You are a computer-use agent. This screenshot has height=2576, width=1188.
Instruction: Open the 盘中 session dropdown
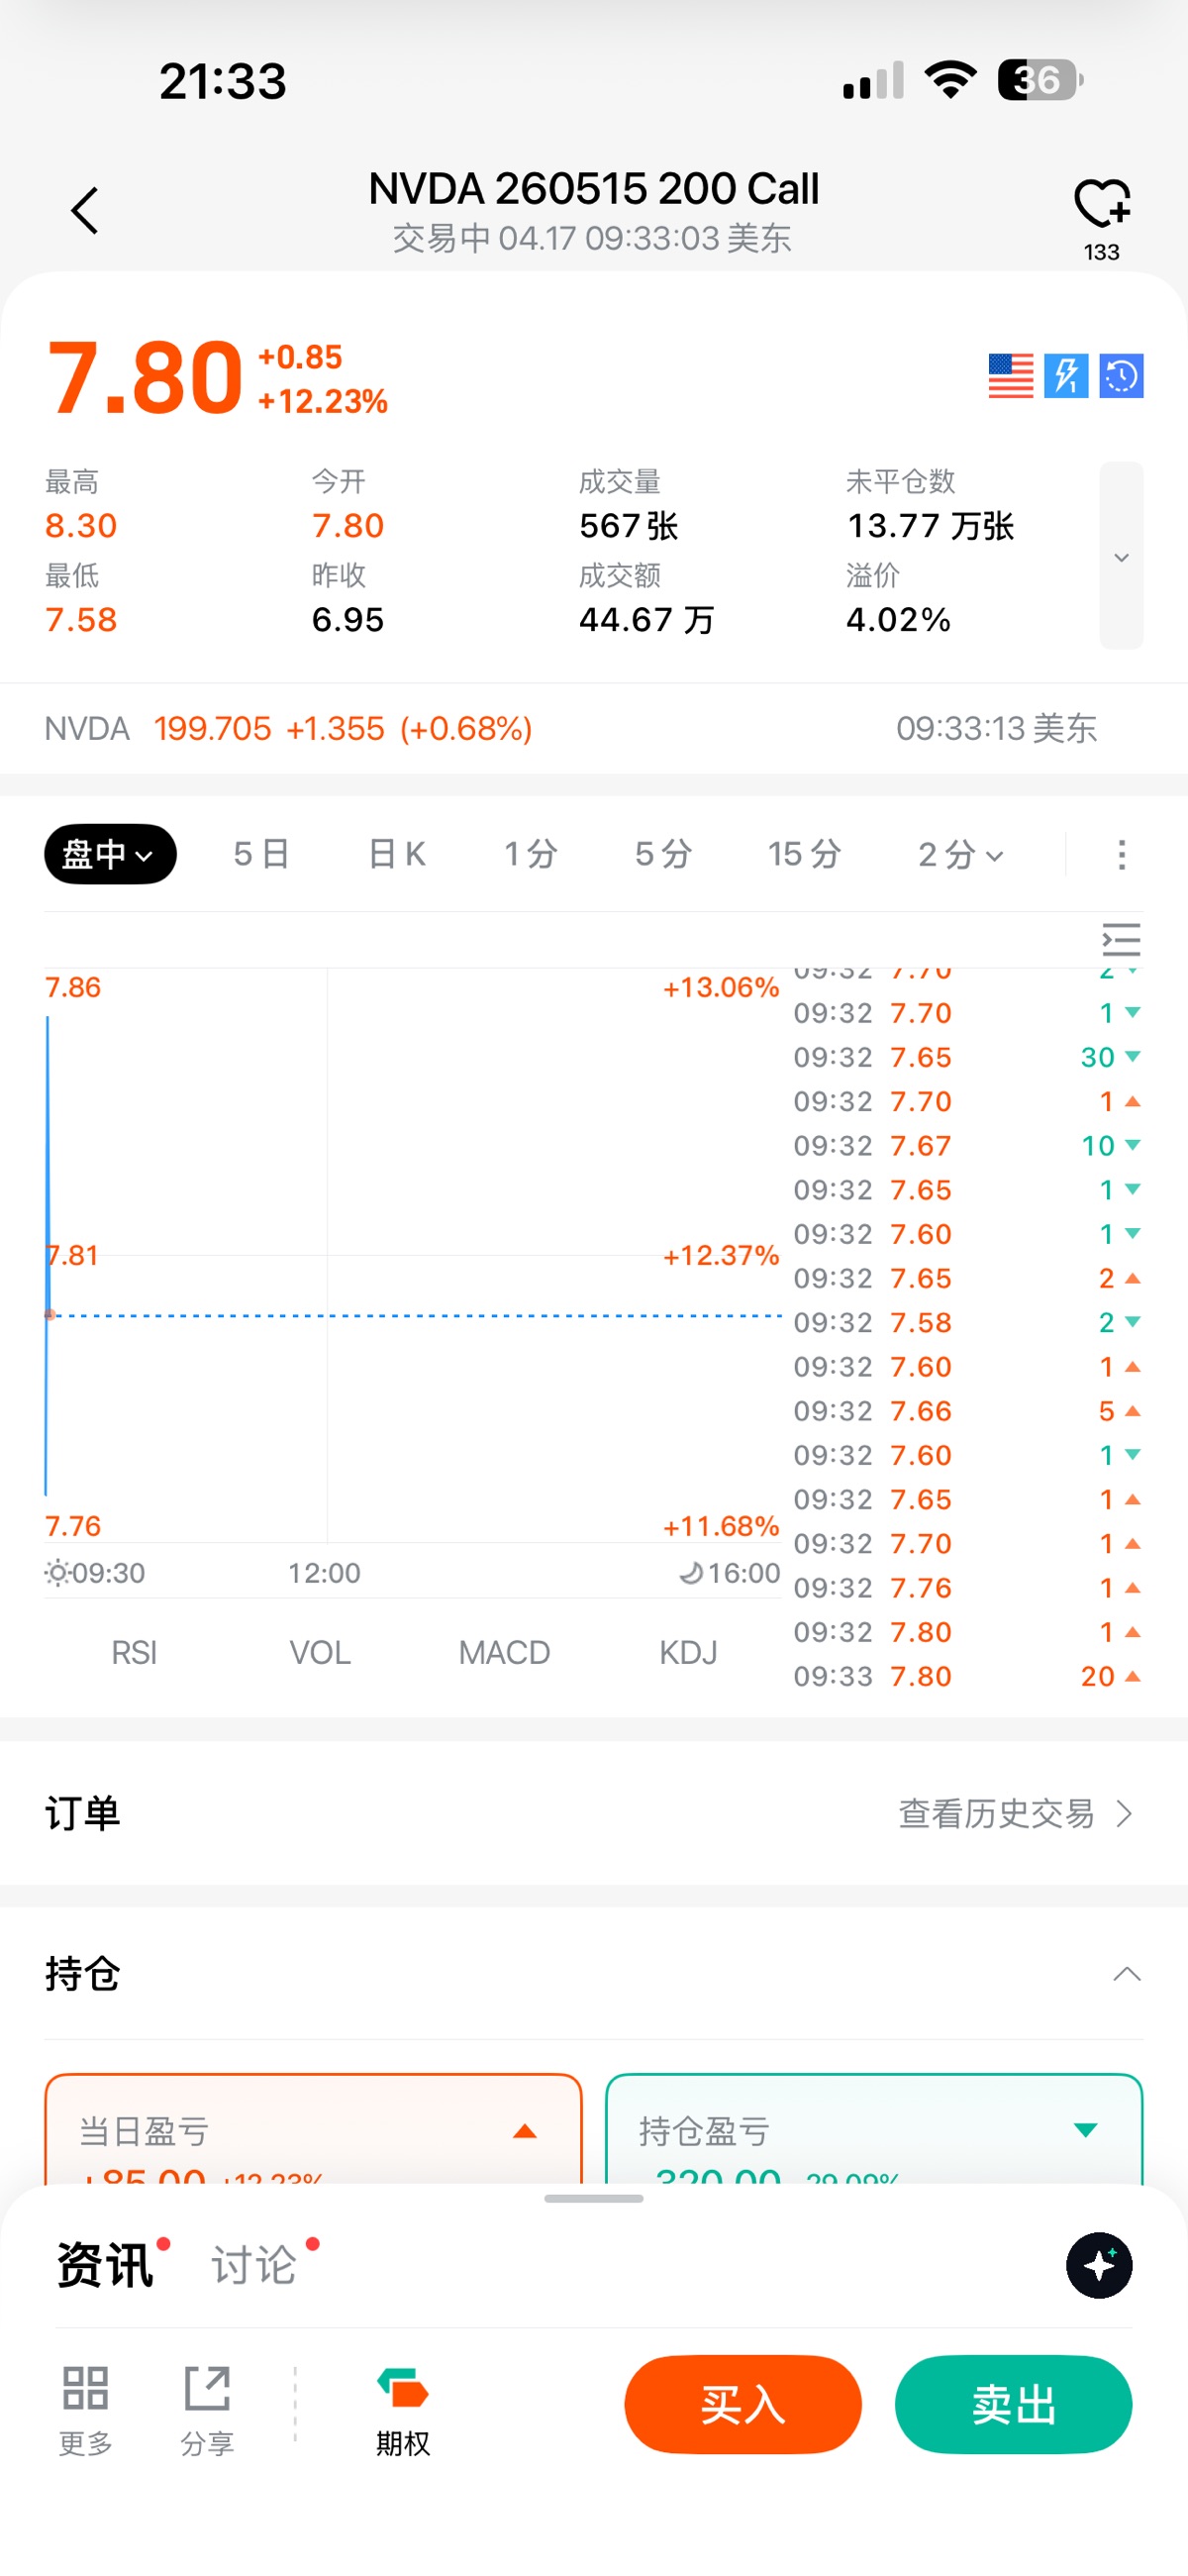(x=110, y=855)
